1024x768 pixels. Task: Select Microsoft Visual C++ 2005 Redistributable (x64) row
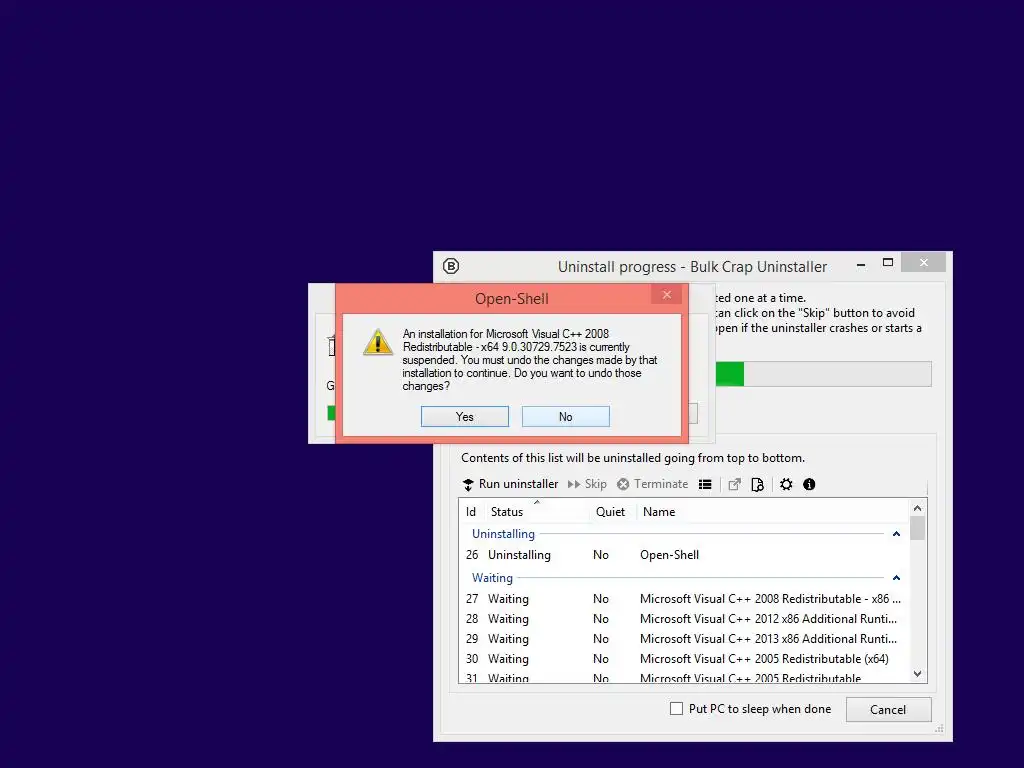683,659
